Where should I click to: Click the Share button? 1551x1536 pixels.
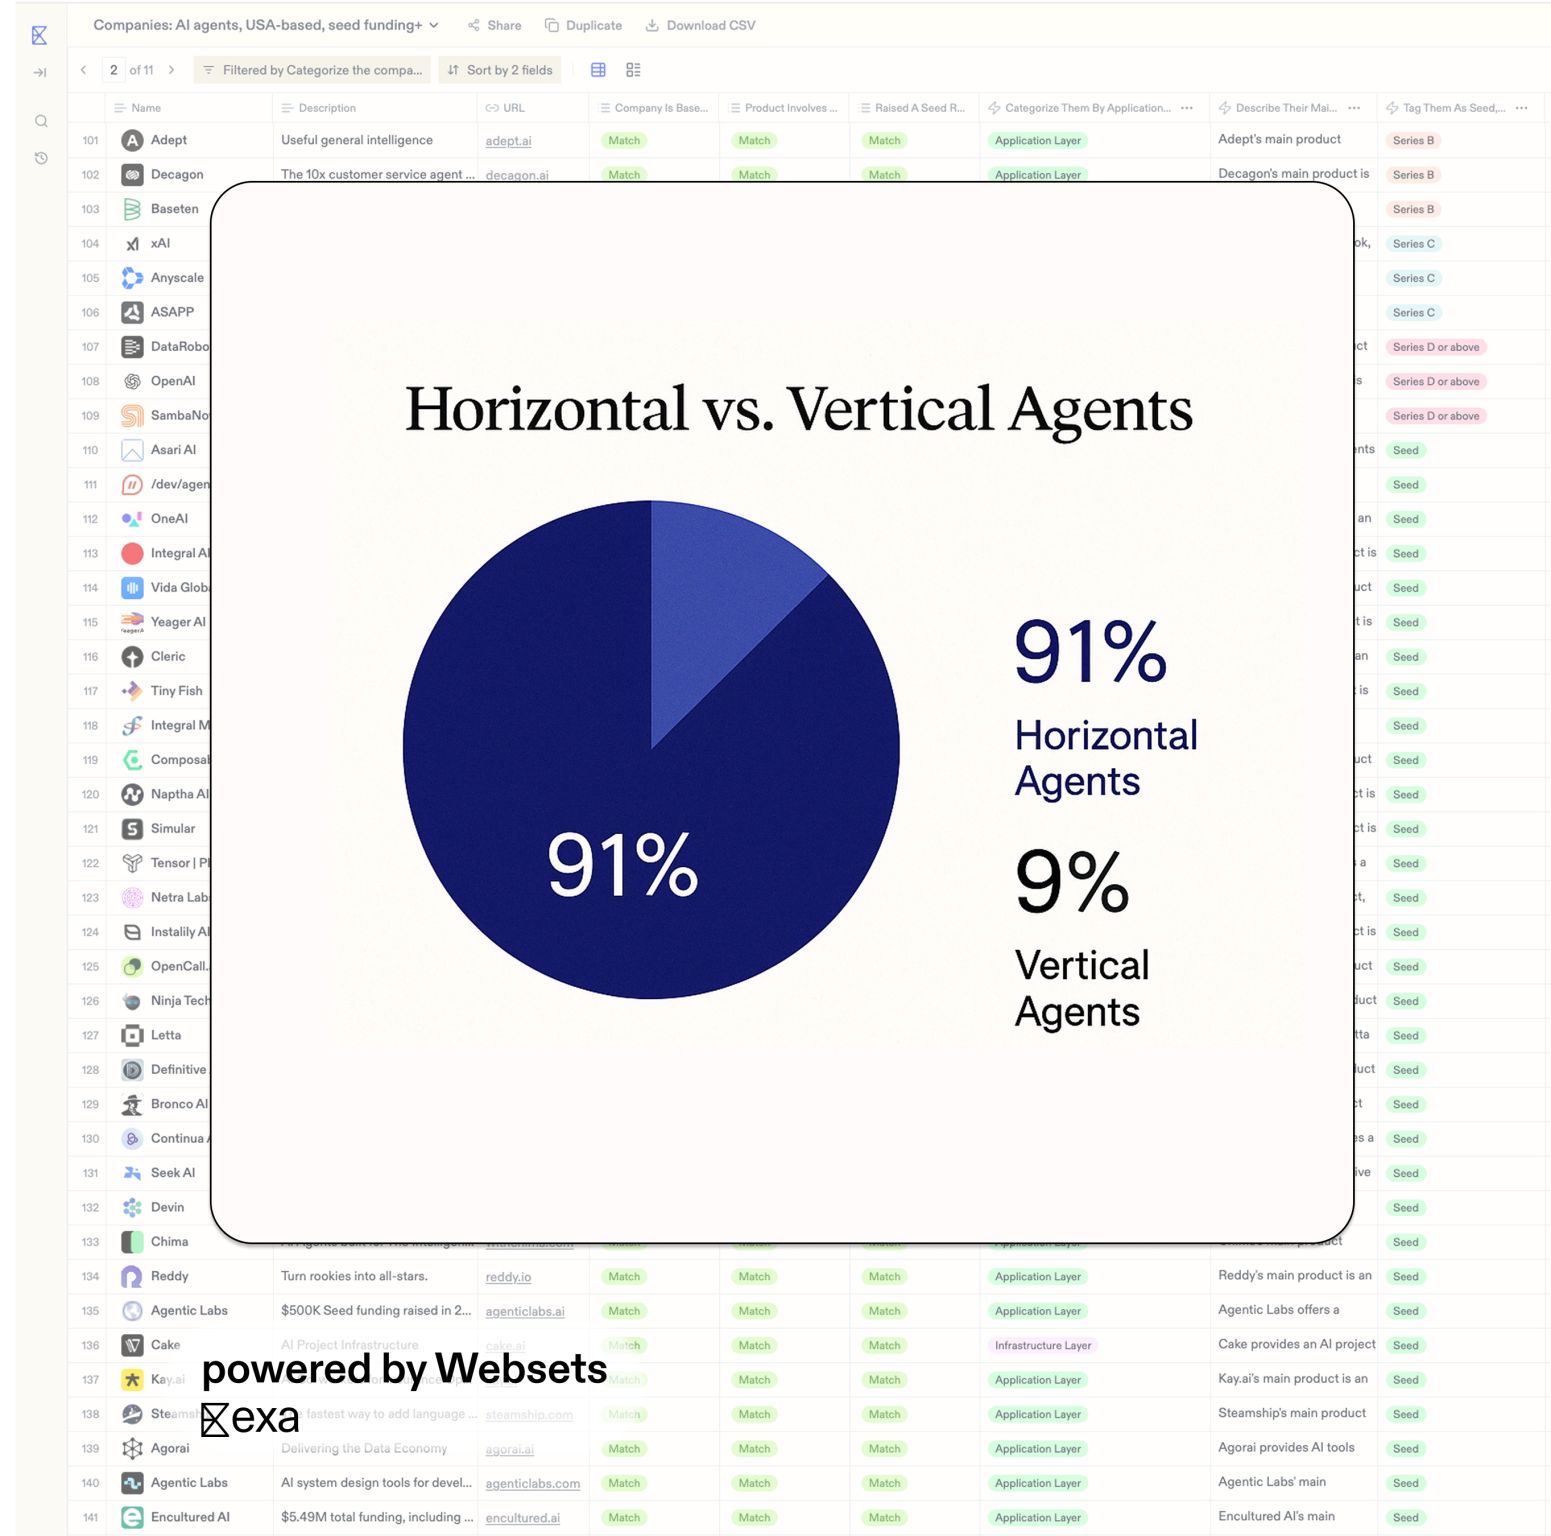495,25
